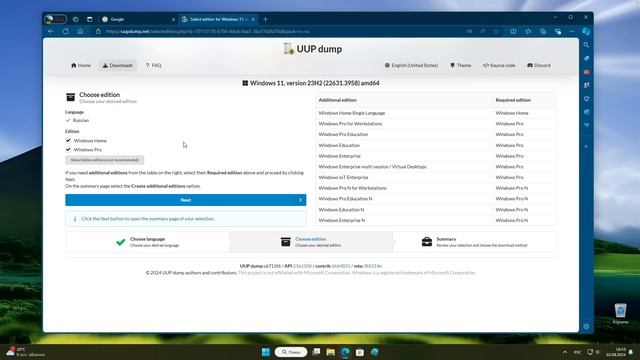
Task: Click Show hidden editions button
Action: 104,160
